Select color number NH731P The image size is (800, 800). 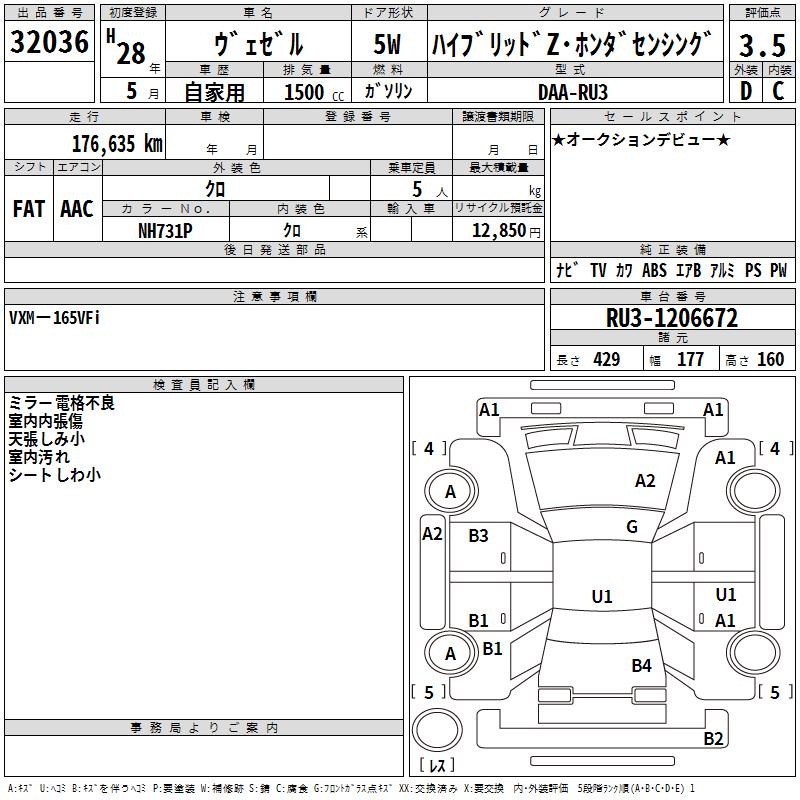pyautogui.click(x=165, y=231)
